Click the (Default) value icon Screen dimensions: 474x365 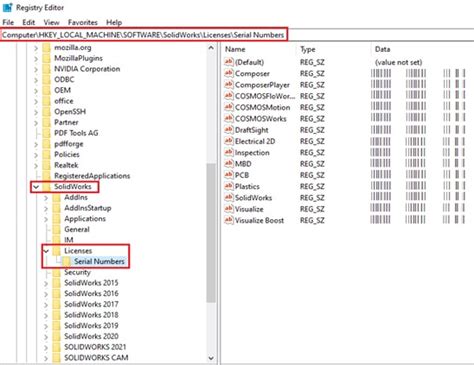[x=229, y=62]
